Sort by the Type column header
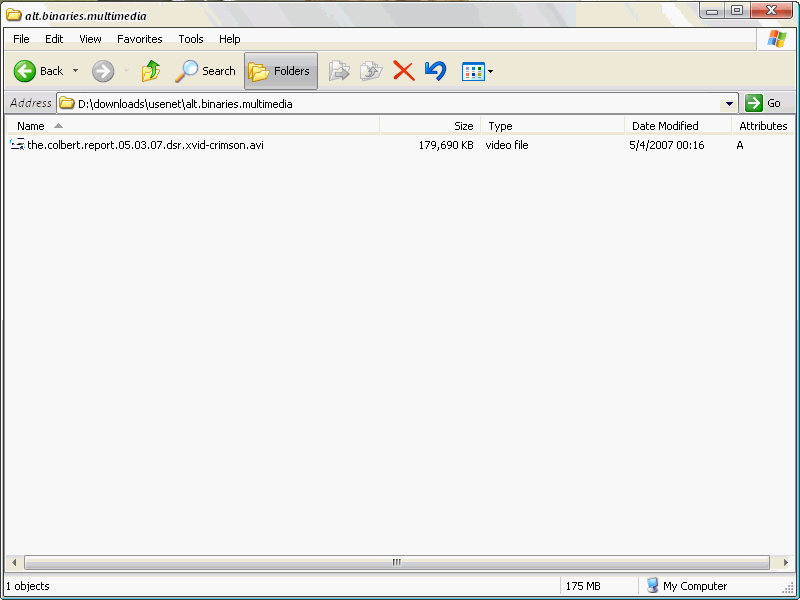800x600 pixels. point(553,126)
